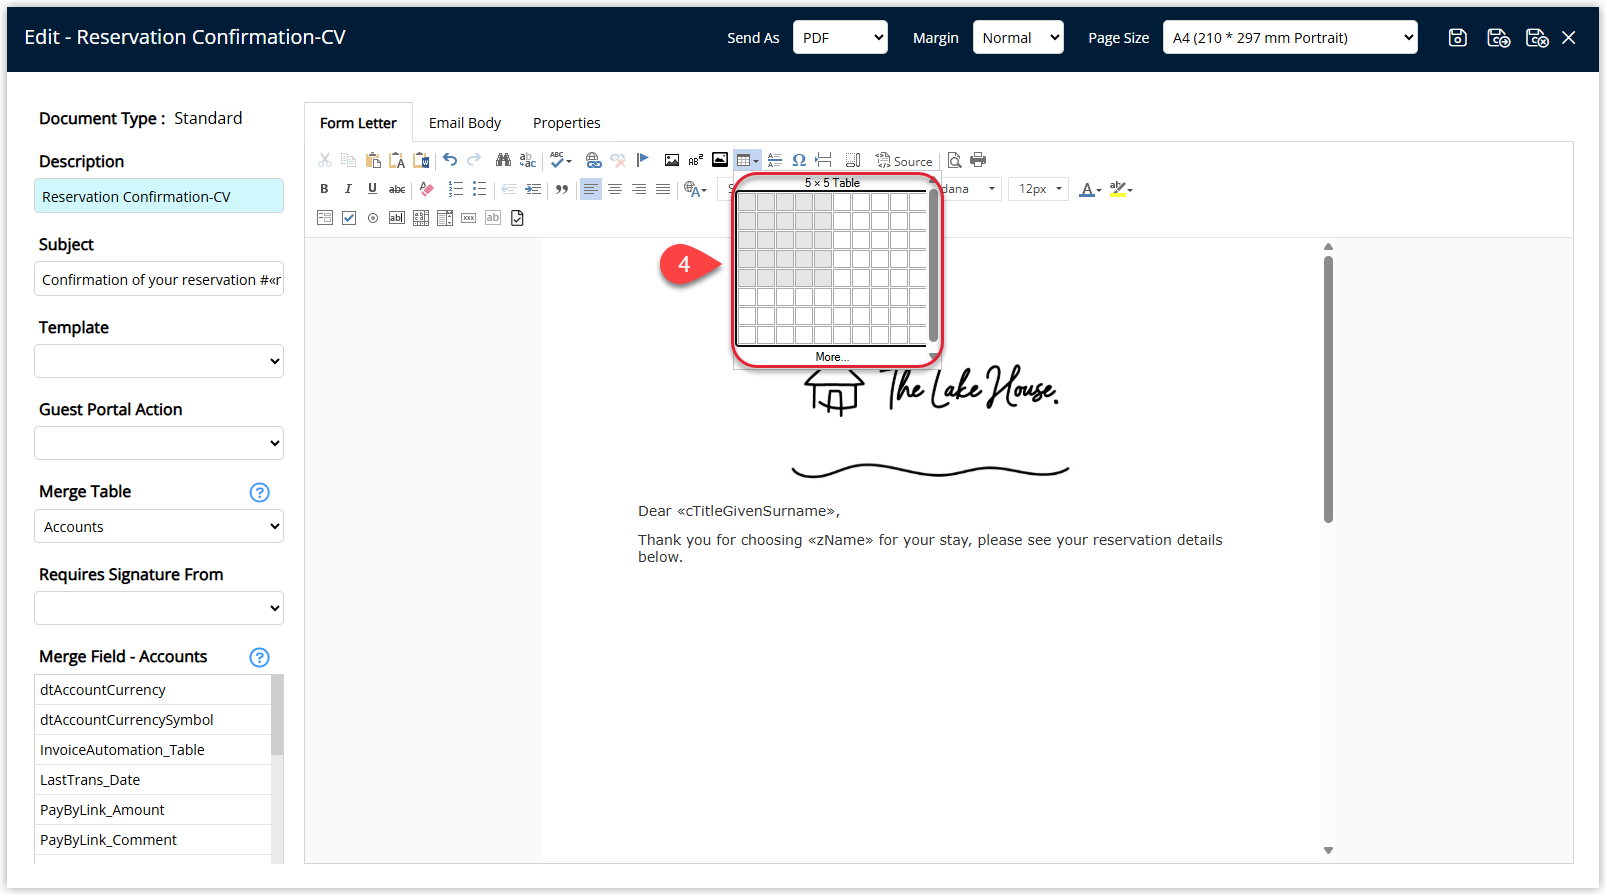Insert a checkbox form field
1607x896 pixels.
point(349,218)
